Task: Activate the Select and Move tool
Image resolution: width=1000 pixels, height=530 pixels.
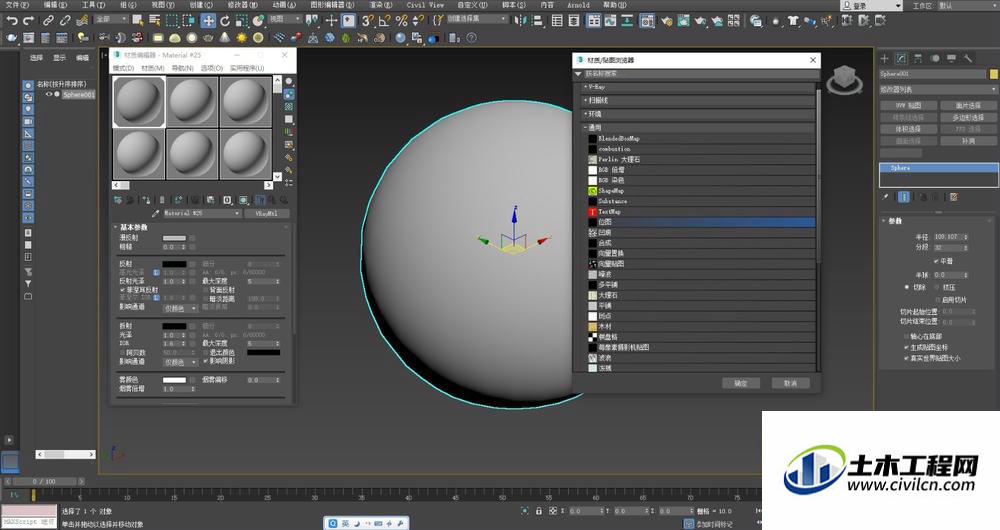Action: (209, 20)
